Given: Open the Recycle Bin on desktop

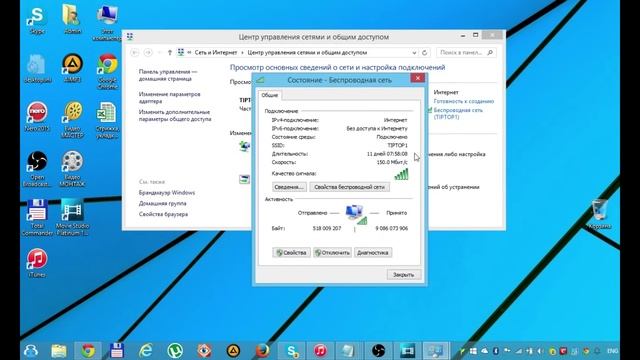Looking at the screenshot, I should click(x=600, y=213).
